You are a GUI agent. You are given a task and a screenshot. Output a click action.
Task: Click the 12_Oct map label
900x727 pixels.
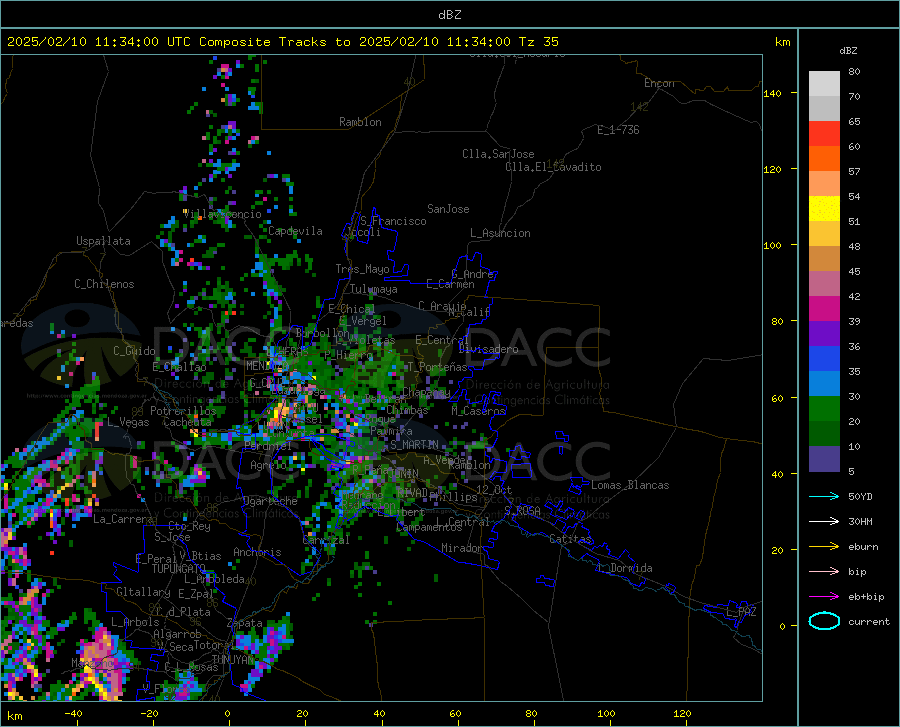click(x=494, y=490)
